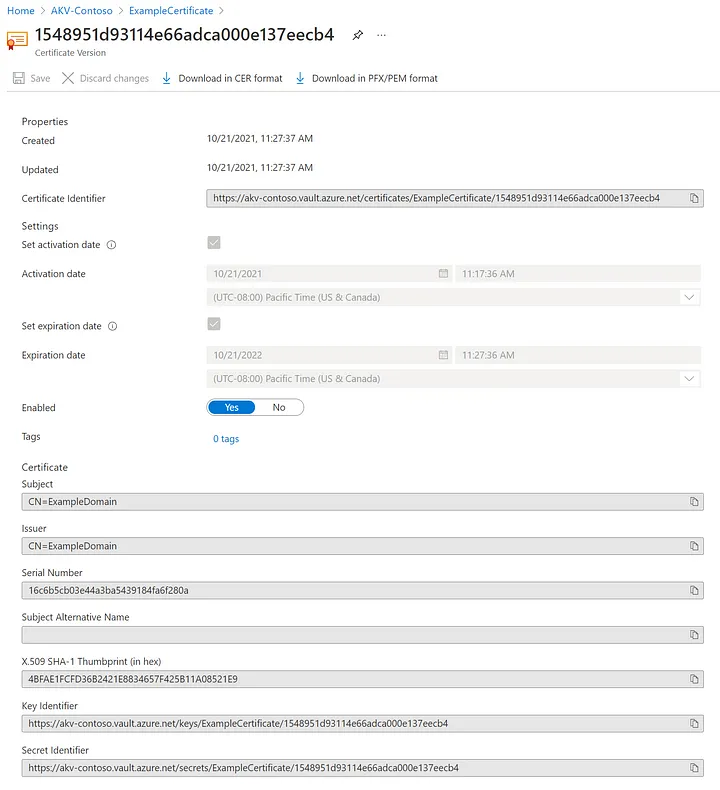This screenshot has height=790, width=720.
Task: Click the expiration time field 11:27:36 AM
Action: pyautogui.click(x=578, y=355)
